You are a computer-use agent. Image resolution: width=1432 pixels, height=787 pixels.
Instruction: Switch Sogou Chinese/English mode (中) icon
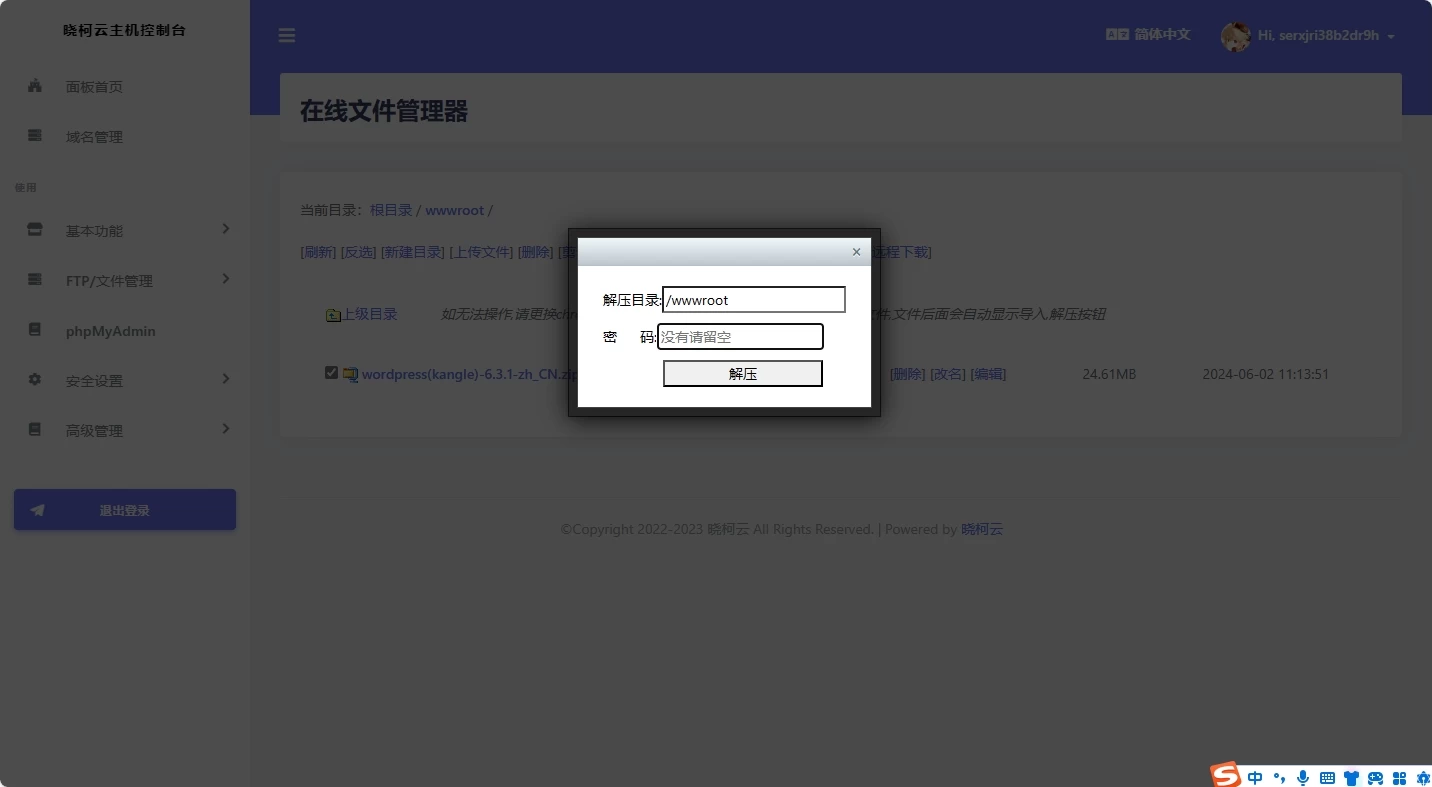point(1255,777)
